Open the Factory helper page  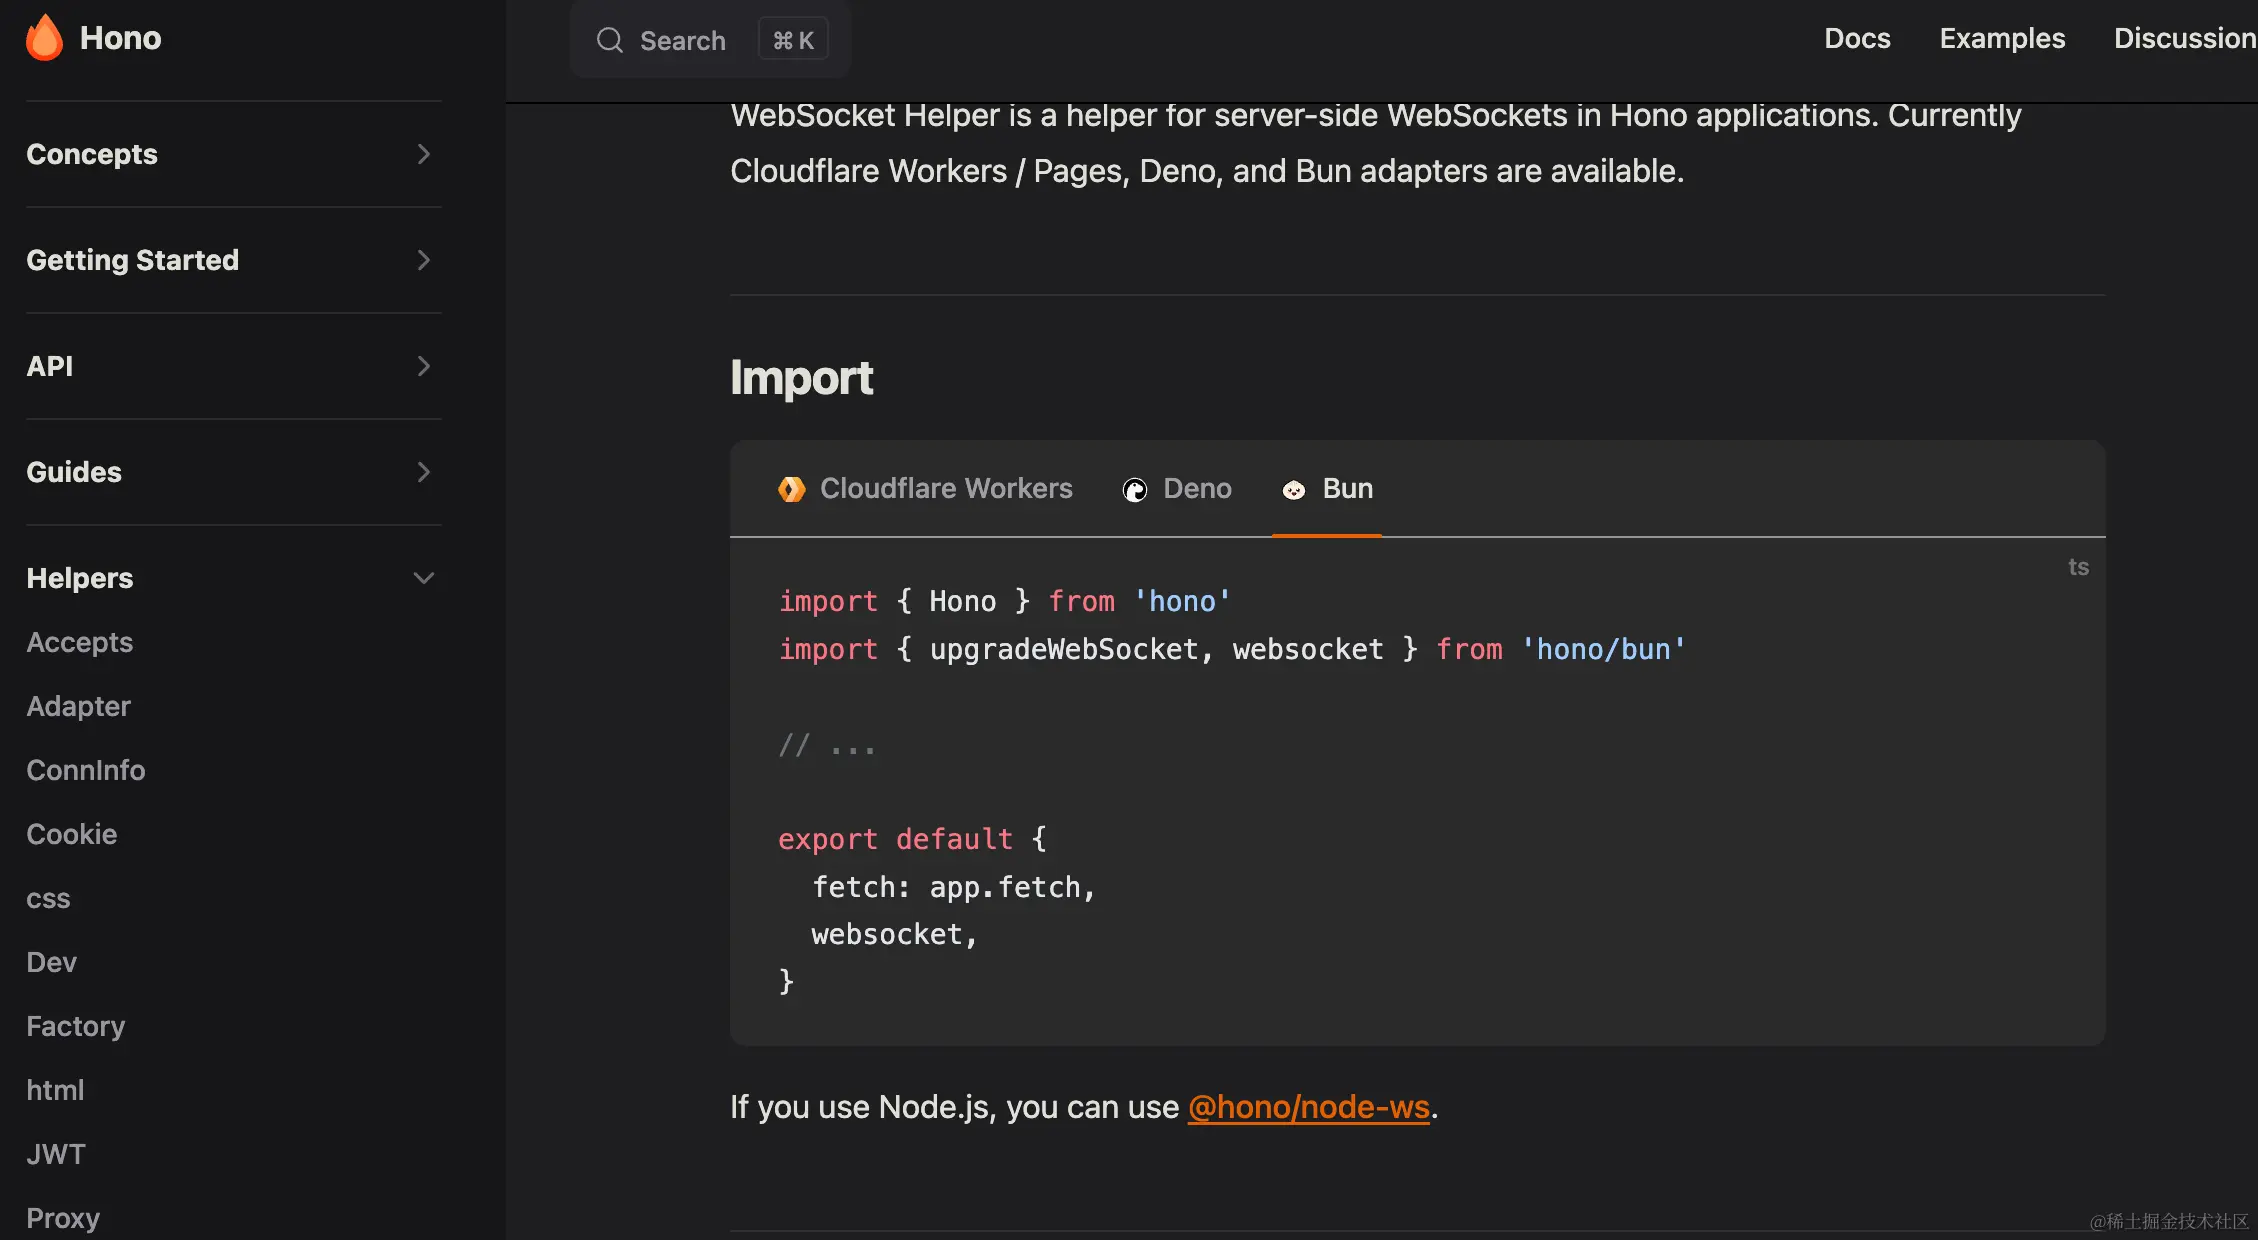coord(76,1026)
